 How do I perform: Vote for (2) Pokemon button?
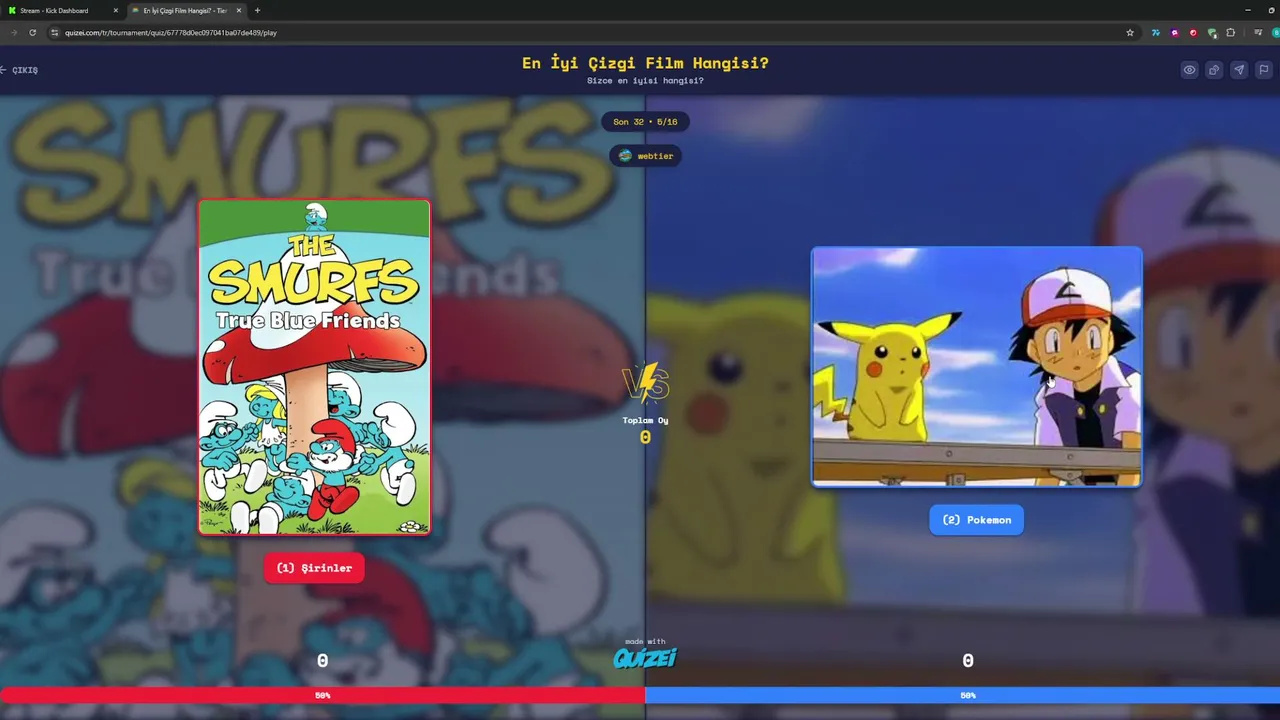tap(976, 520)
